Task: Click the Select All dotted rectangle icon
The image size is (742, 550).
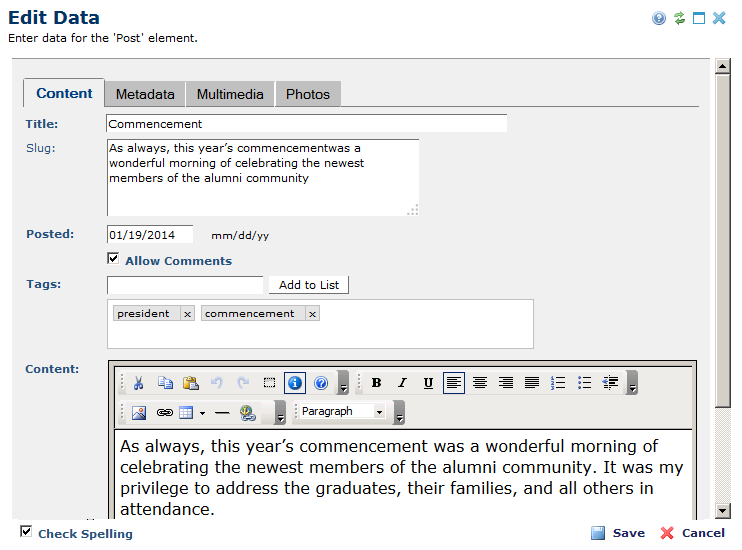Action: (x=269, y=383)
